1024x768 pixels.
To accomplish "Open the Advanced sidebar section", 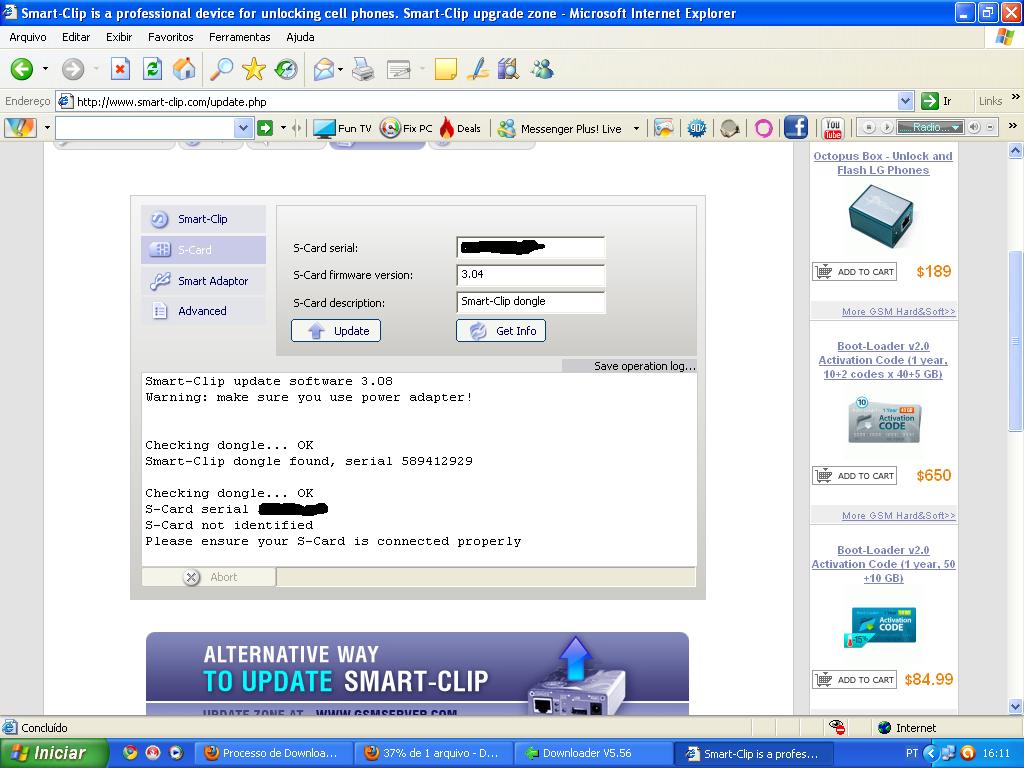I will (x=203, y=311).
